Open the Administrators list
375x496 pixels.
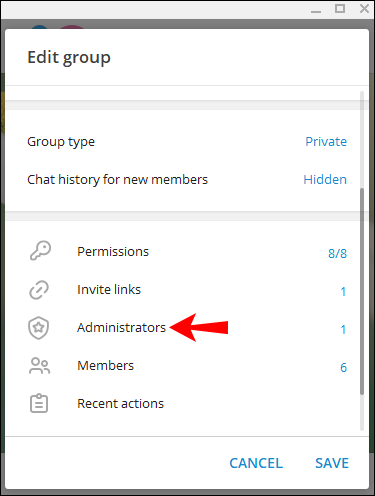click(x=187, y=328)
